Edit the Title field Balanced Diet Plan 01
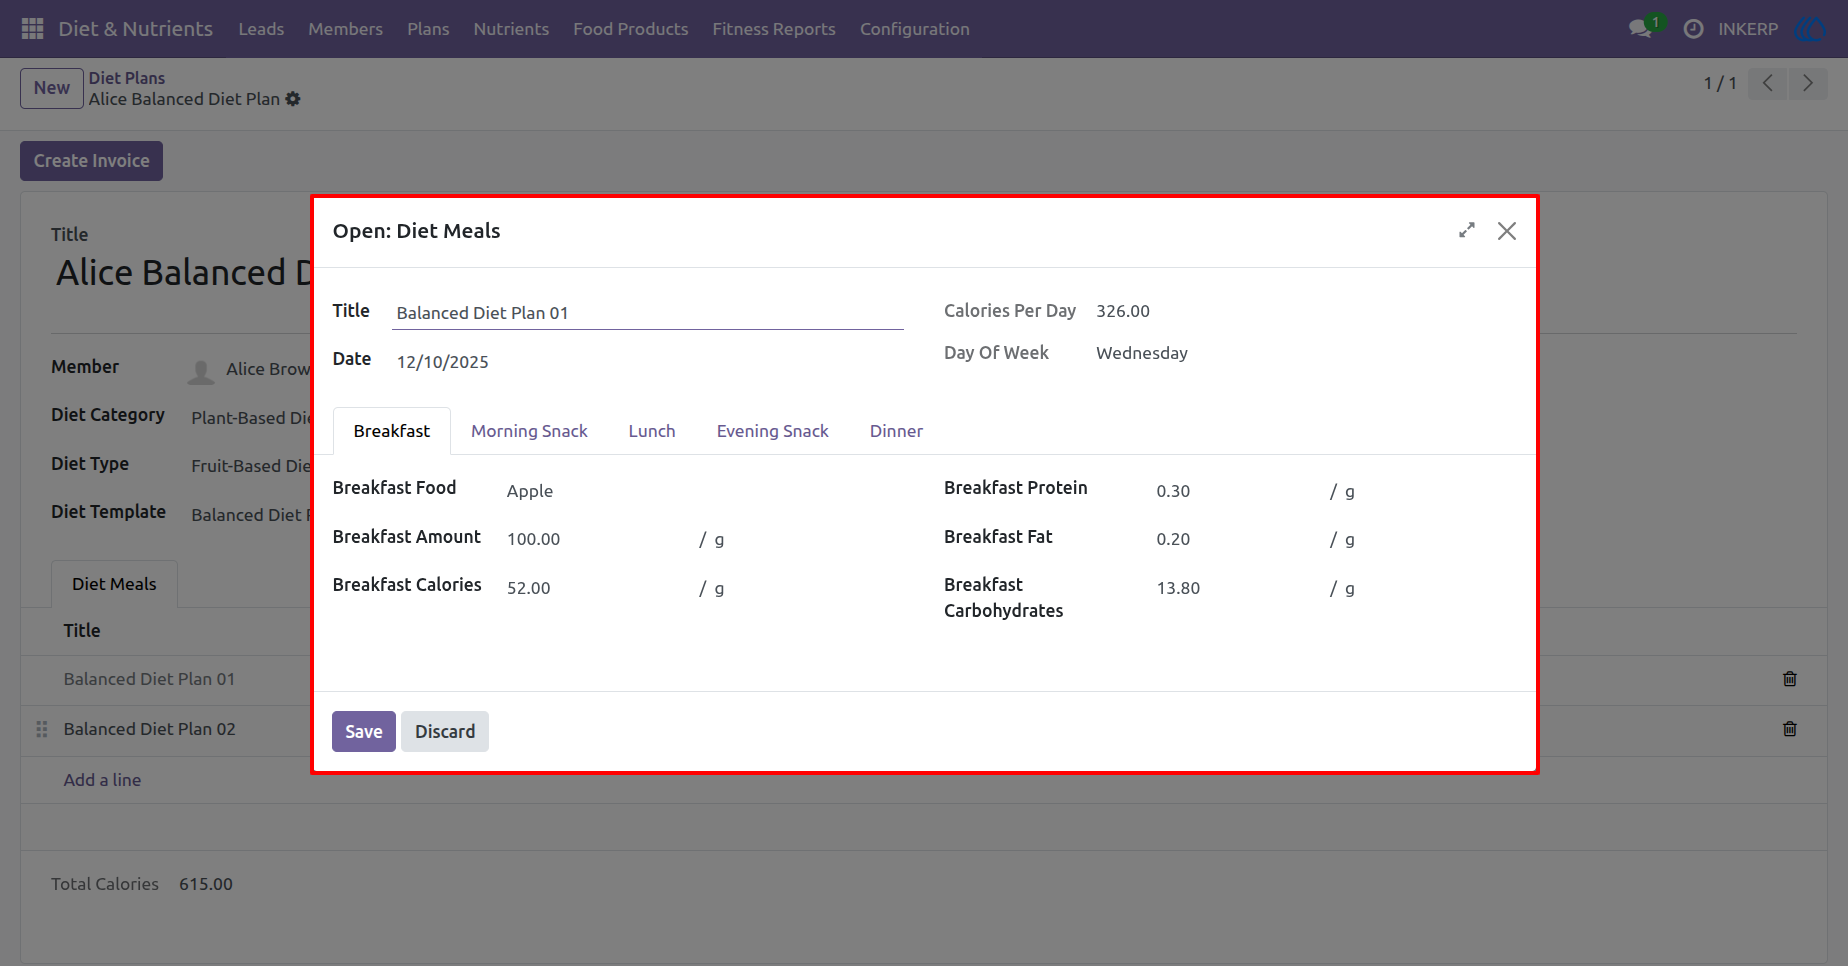 point(648,313)
